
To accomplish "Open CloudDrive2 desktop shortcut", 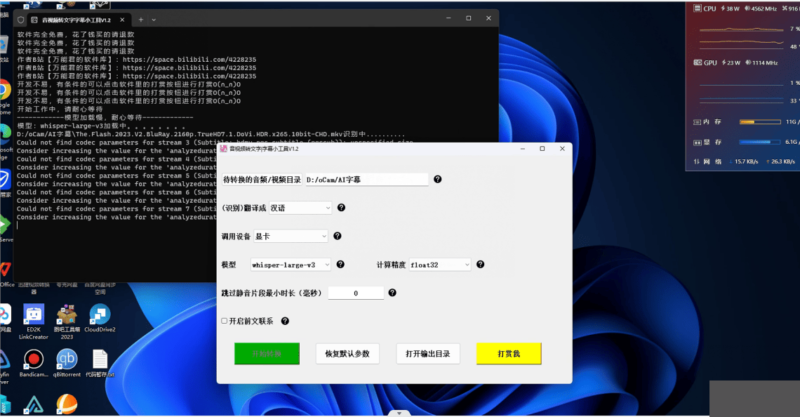I will (100, 319).
